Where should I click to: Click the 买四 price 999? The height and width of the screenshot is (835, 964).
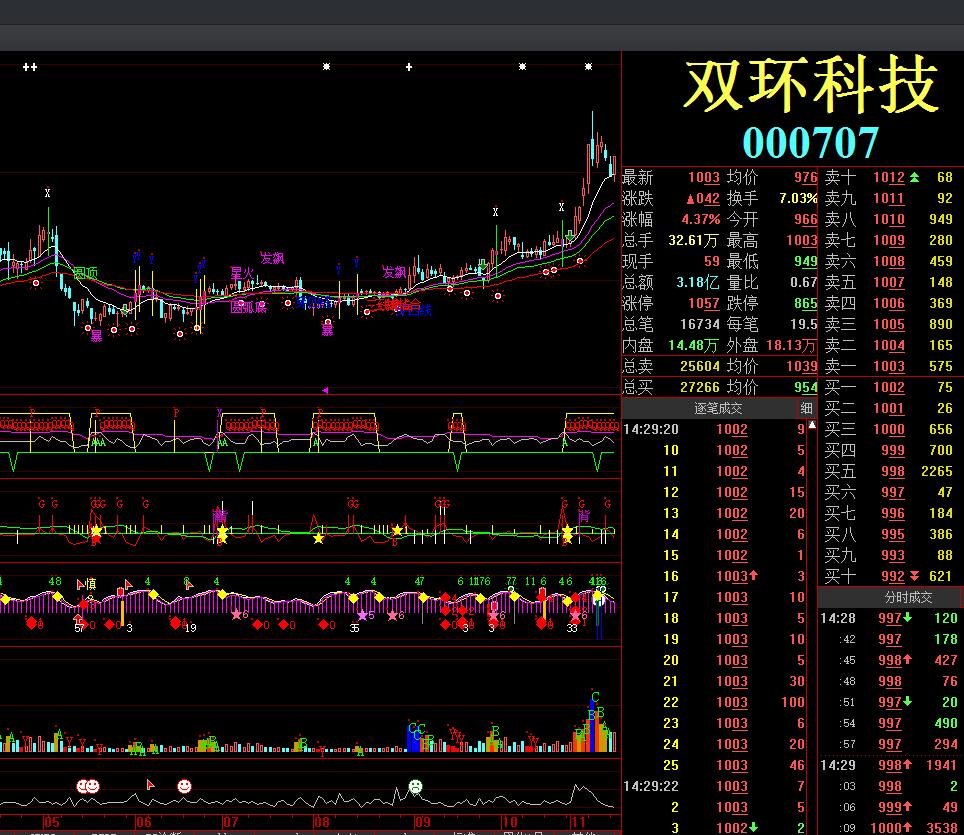click(893, 450)
